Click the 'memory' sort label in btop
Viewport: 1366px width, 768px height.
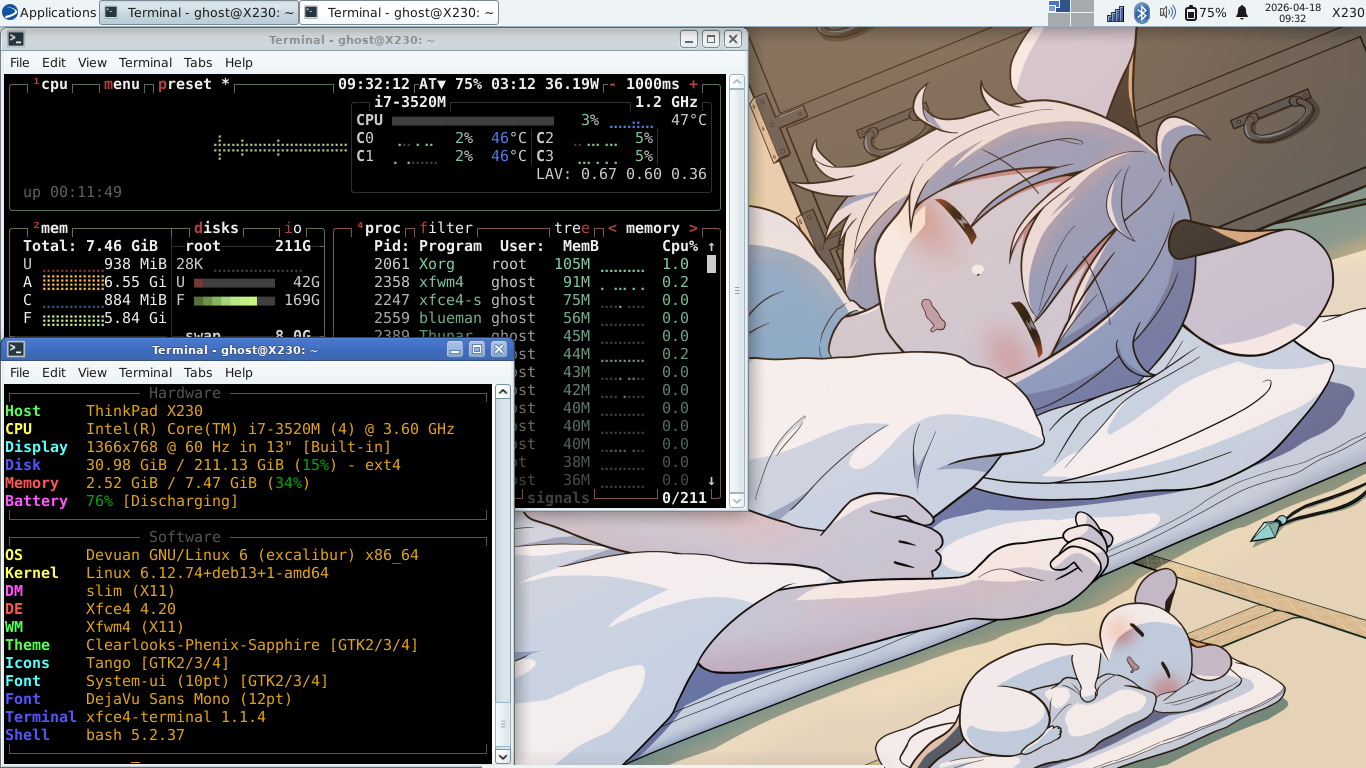click(653, 228)
